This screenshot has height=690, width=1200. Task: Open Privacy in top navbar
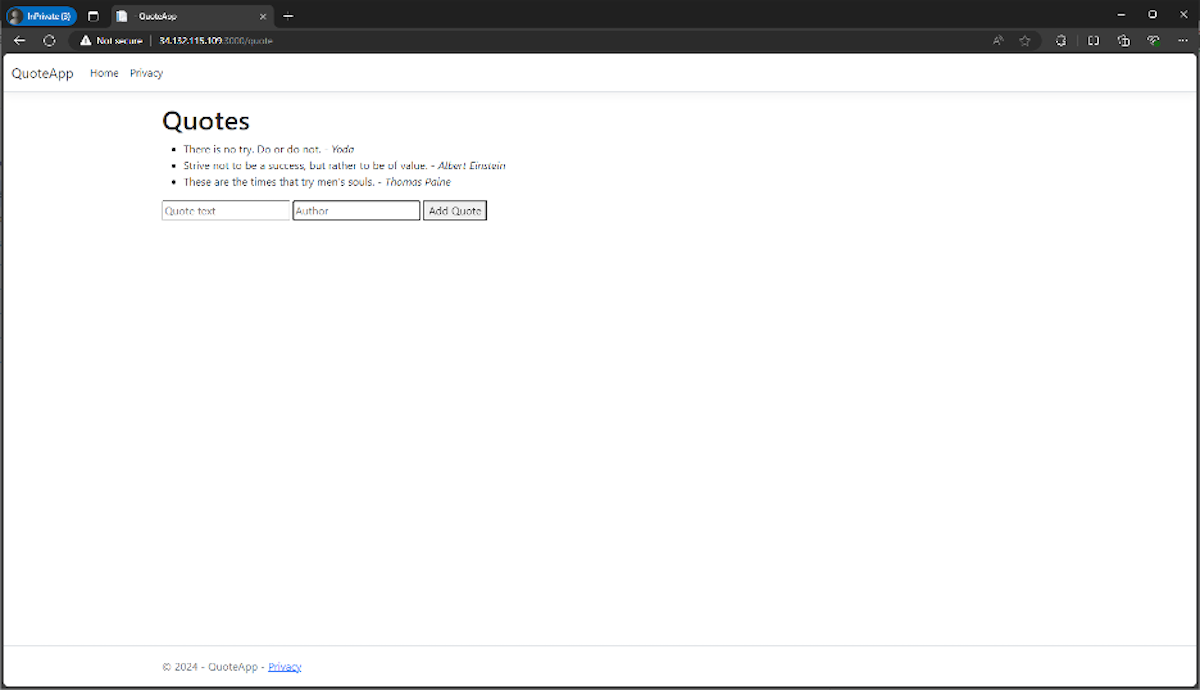pyautogui.click(x=146, y=73)
